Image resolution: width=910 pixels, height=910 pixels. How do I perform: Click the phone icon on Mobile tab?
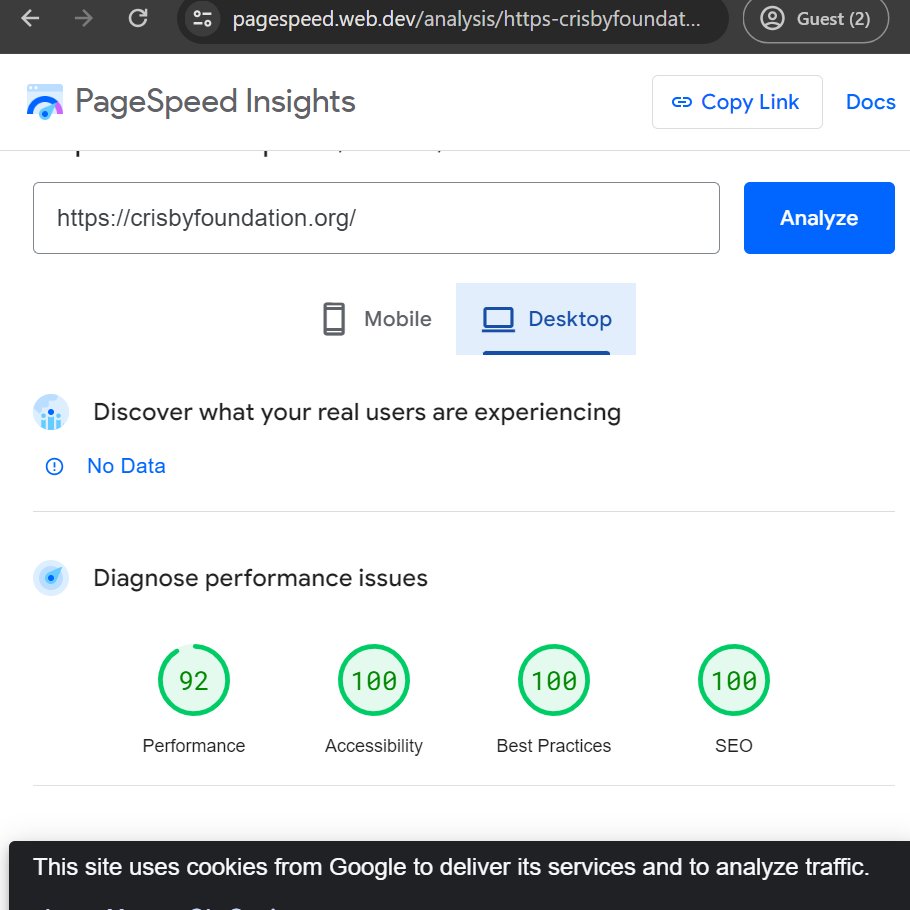[334, 319]
